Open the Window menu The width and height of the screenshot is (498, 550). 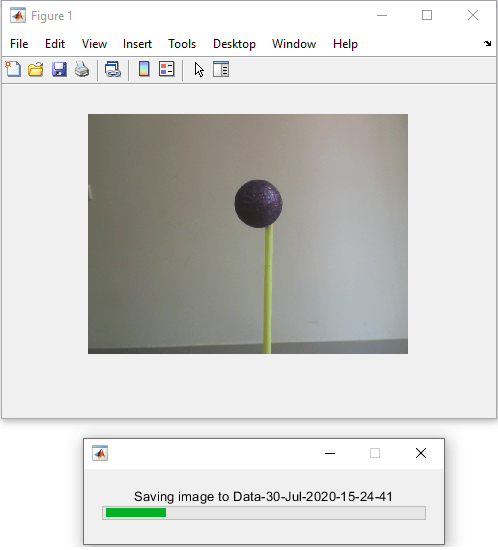tap(294, 44)
